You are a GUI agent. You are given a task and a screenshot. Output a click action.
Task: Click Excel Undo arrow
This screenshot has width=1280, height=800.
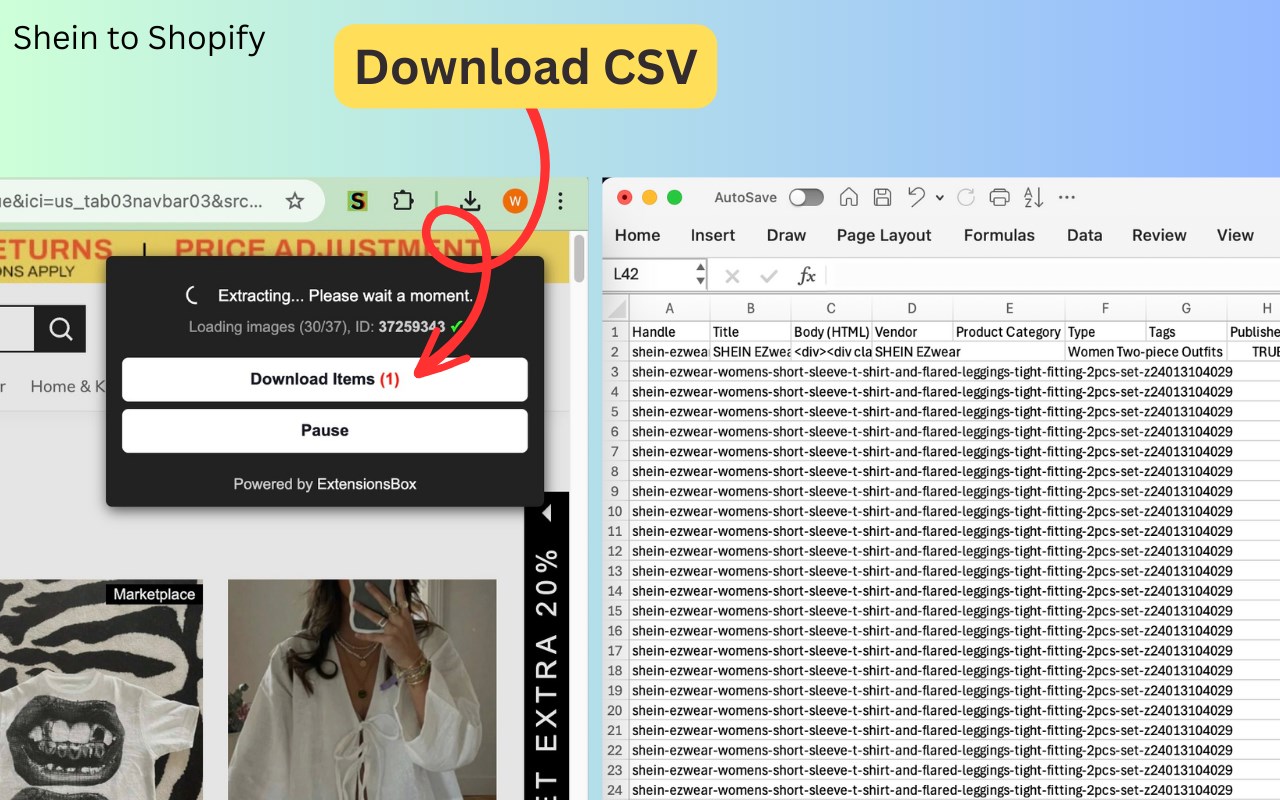tap(916, 197)
